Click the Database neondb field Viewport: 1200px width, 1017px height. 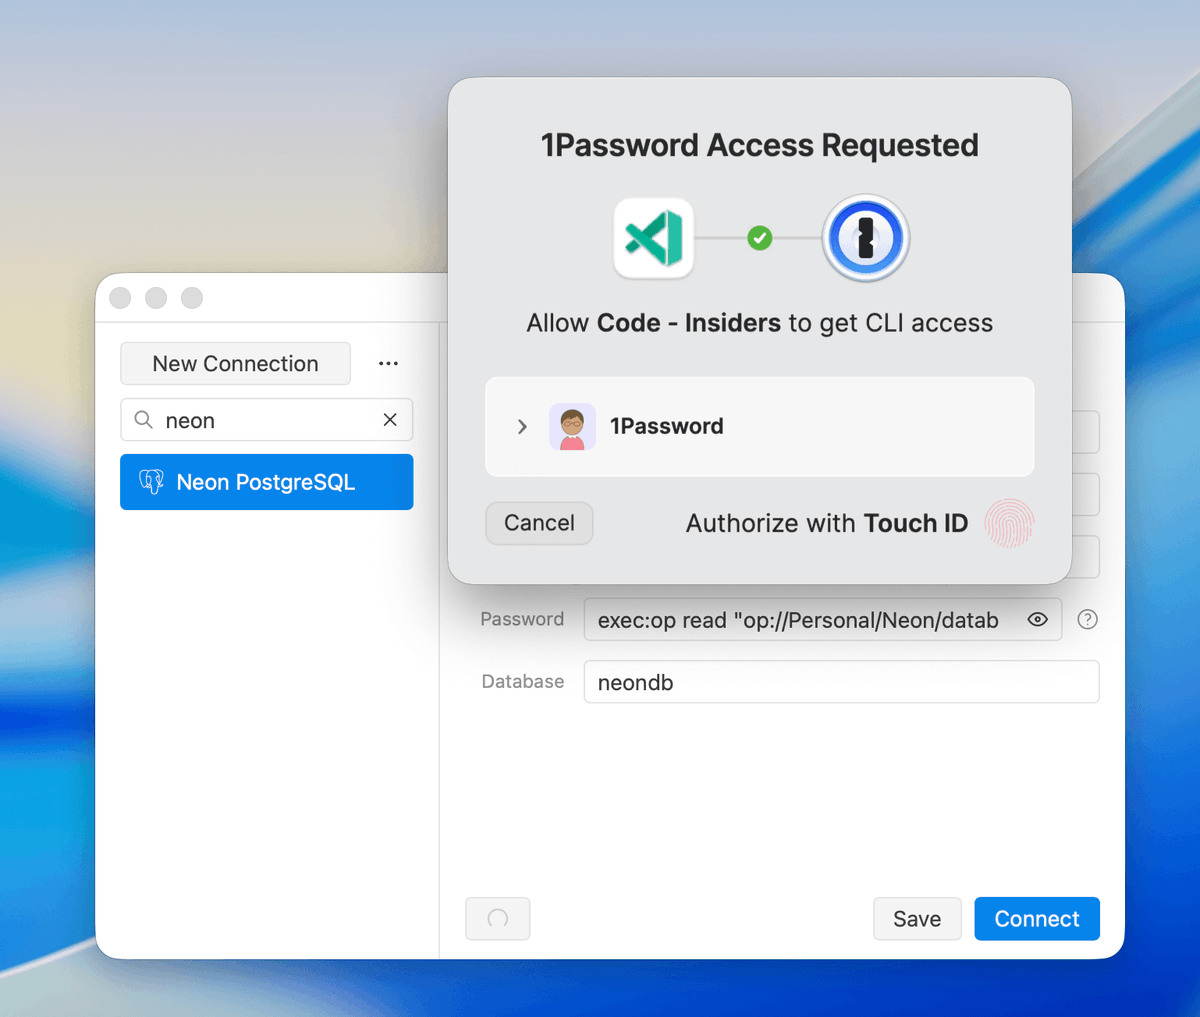click(842, 682)
